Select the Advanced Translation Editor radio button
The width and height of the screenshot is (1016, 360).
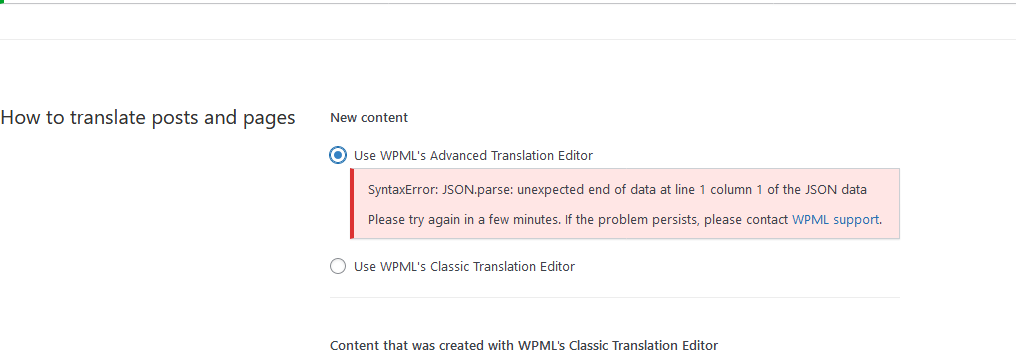click(x=338, y=155)
